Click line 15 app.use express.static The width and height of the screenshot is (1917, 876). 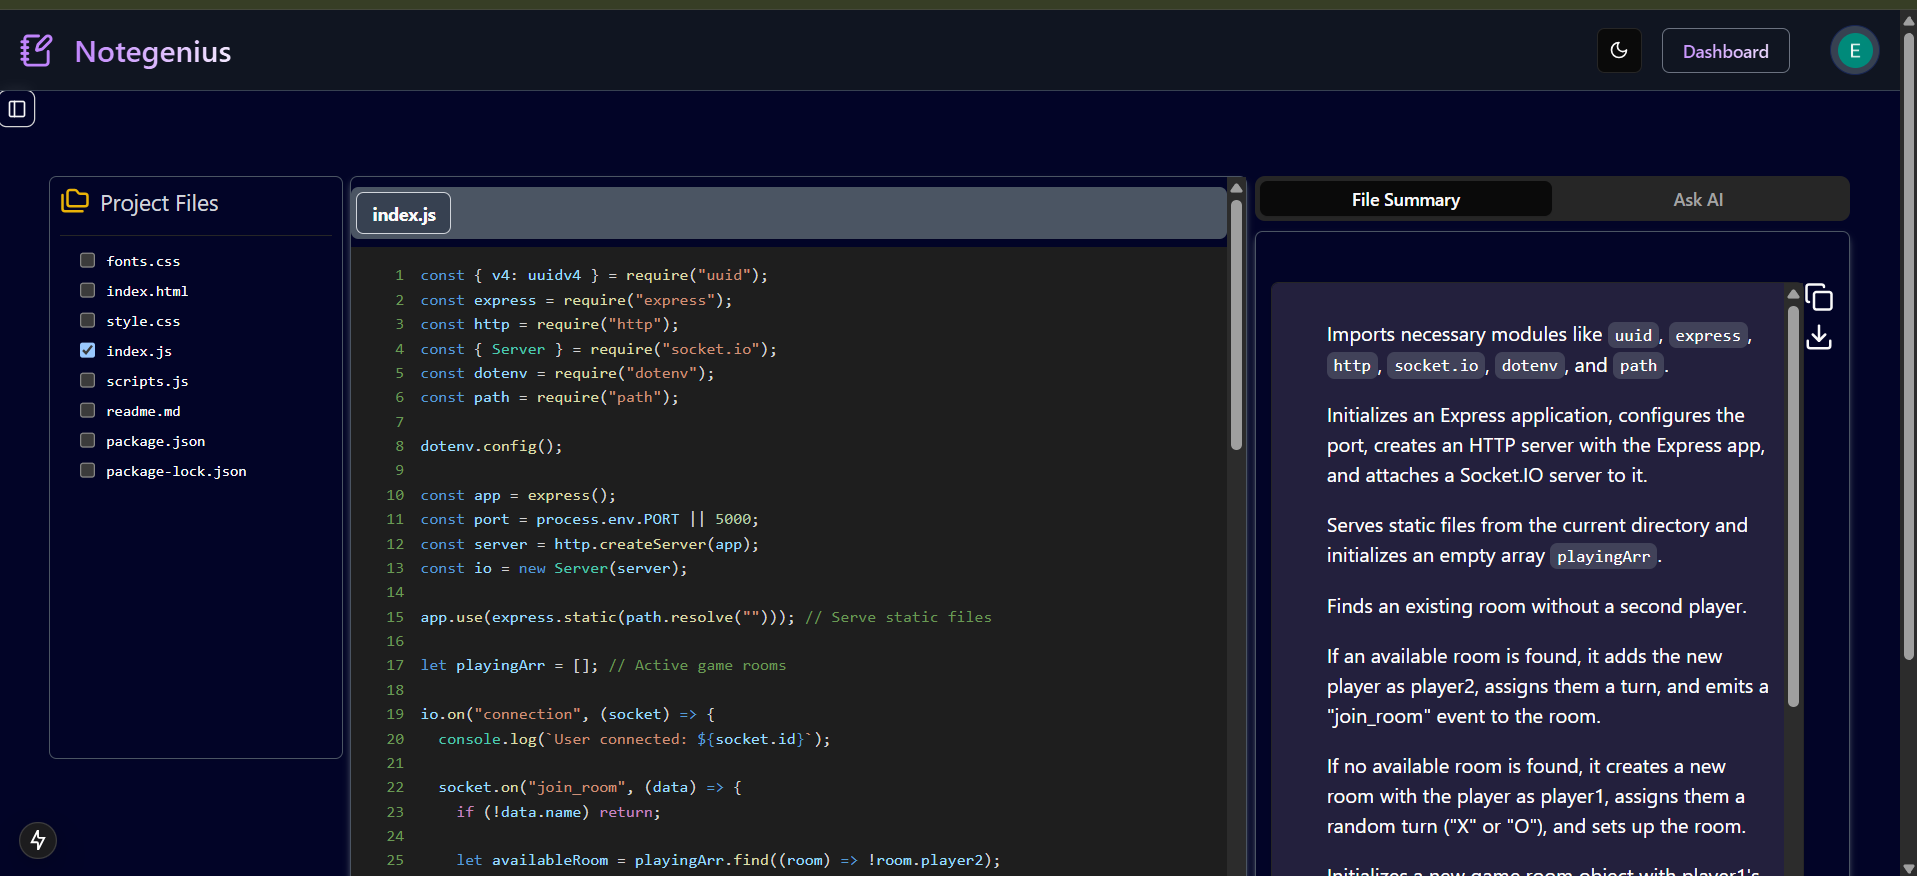[x=706, y=617]
